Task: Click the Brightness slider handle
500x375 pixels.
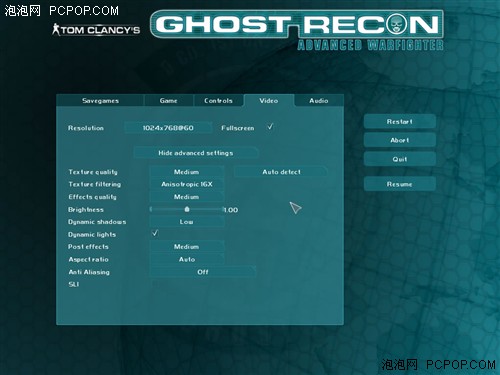Action: click(x=187, y=209)
